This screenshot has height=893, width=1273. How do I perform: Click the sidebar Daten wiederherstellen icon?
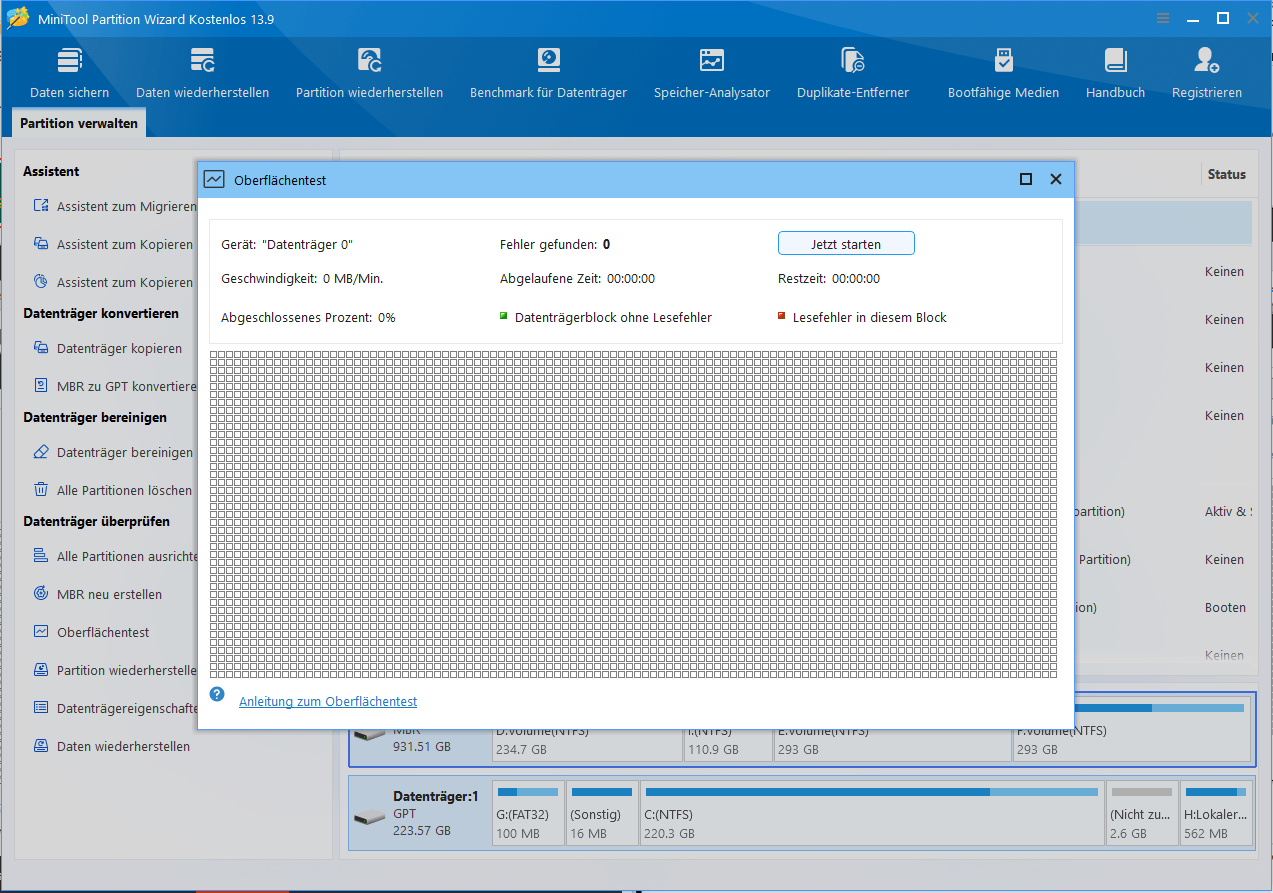pos(41,746)
